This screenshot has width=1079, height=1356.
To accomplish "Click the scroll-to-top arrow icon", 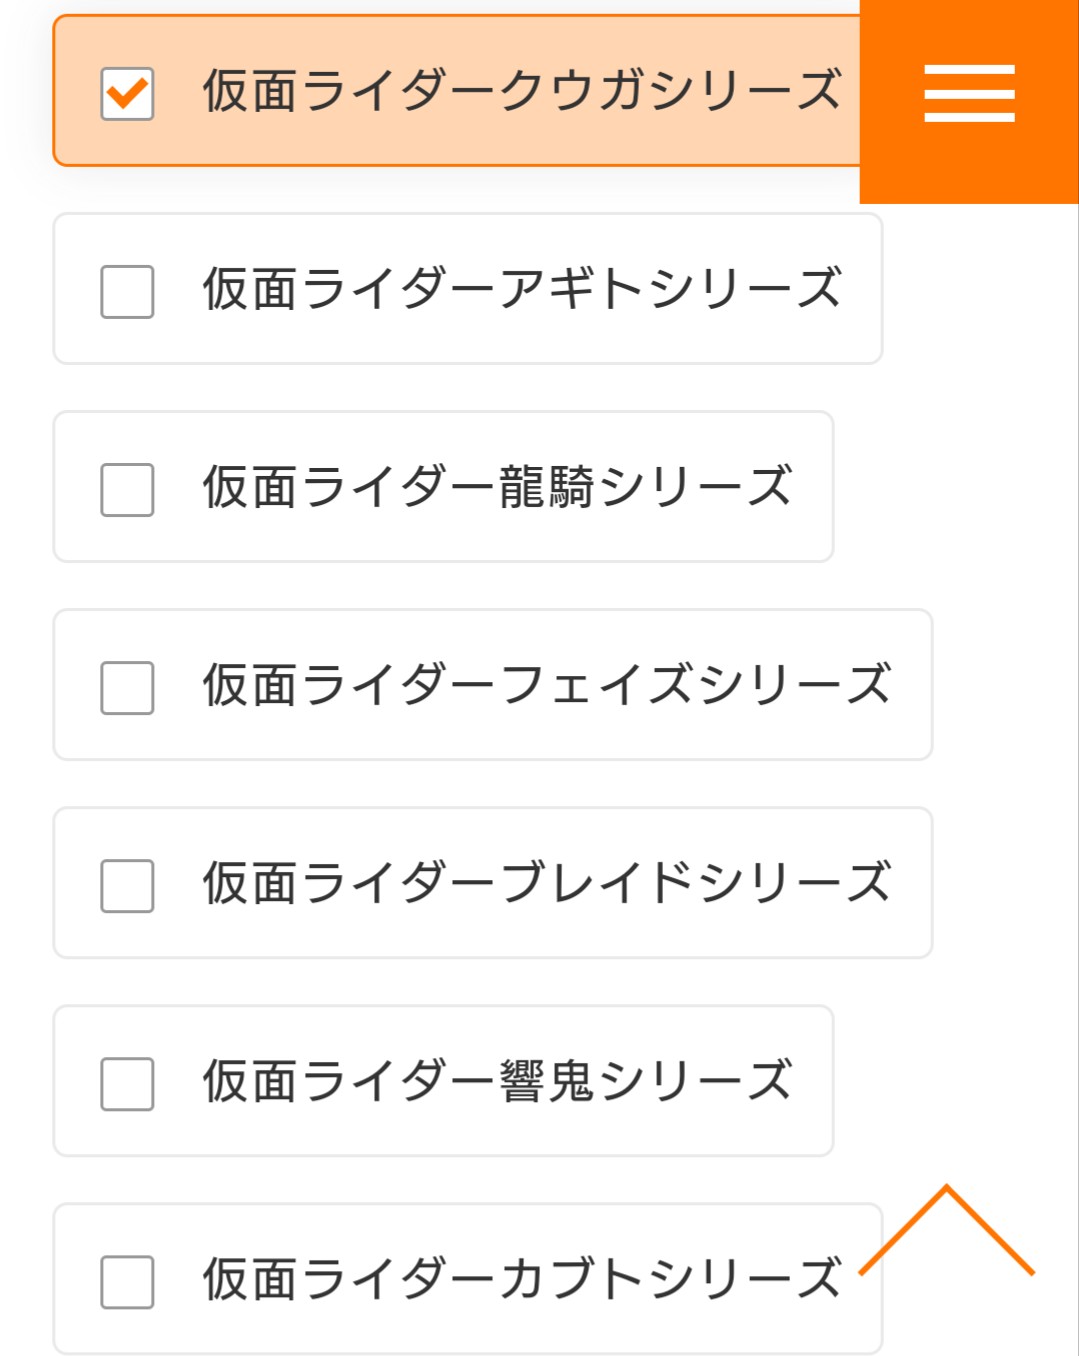I will click(946, 1232).
